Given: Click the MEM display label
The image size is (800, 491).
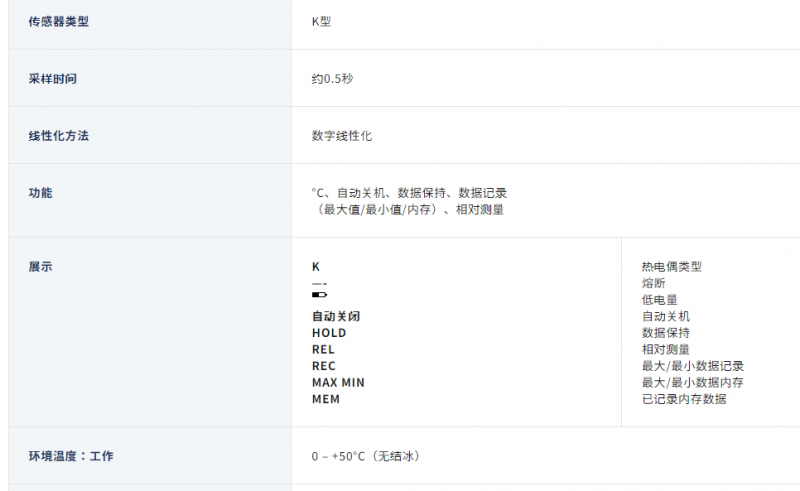Looking at the screenshot, I should click(x=326, y=399).
